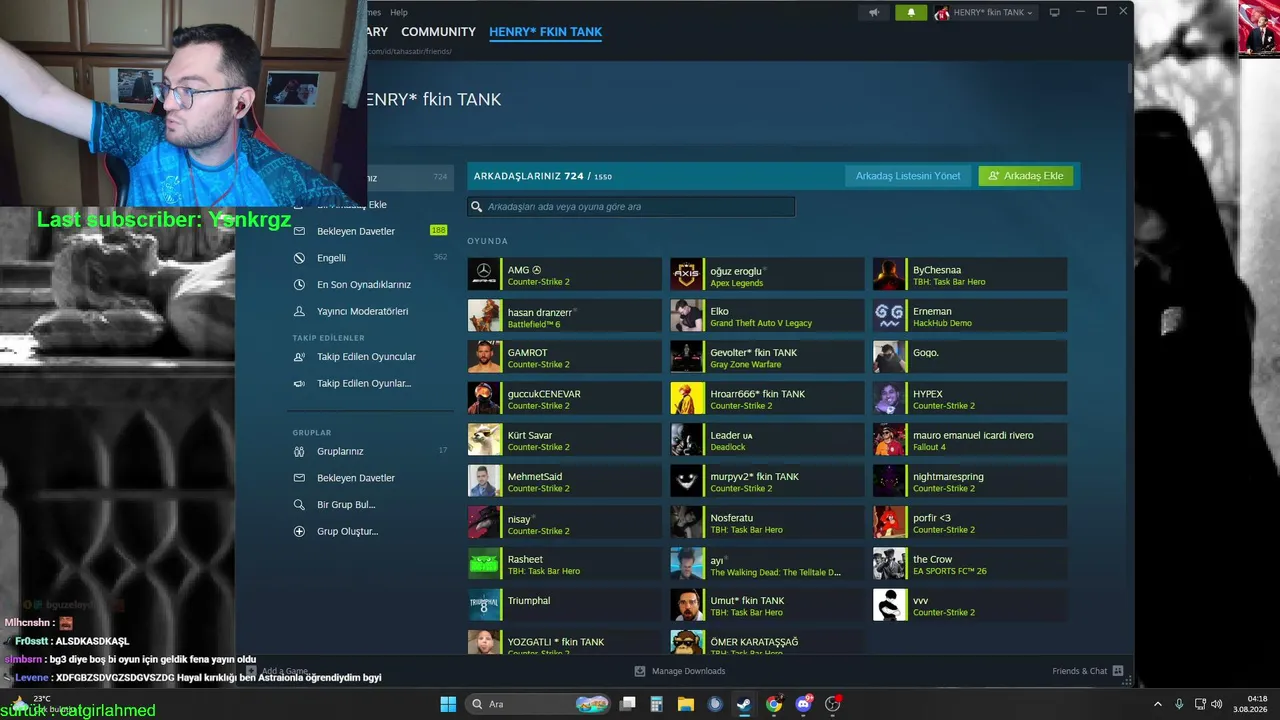This screenshot has height=720, width=1280.
Task: Select friend Umut* fkin TANK entry
Action: pos(767,605)
